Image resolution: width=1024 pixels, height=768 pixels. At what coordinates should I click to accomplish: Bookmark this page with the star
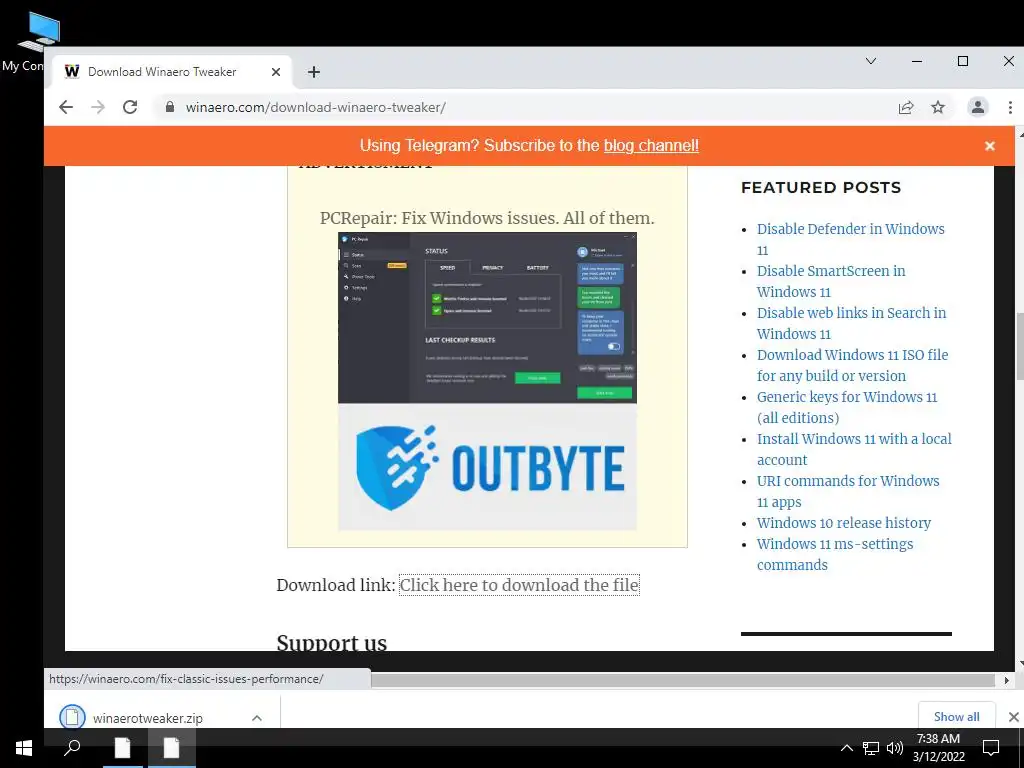pos(938,107)
